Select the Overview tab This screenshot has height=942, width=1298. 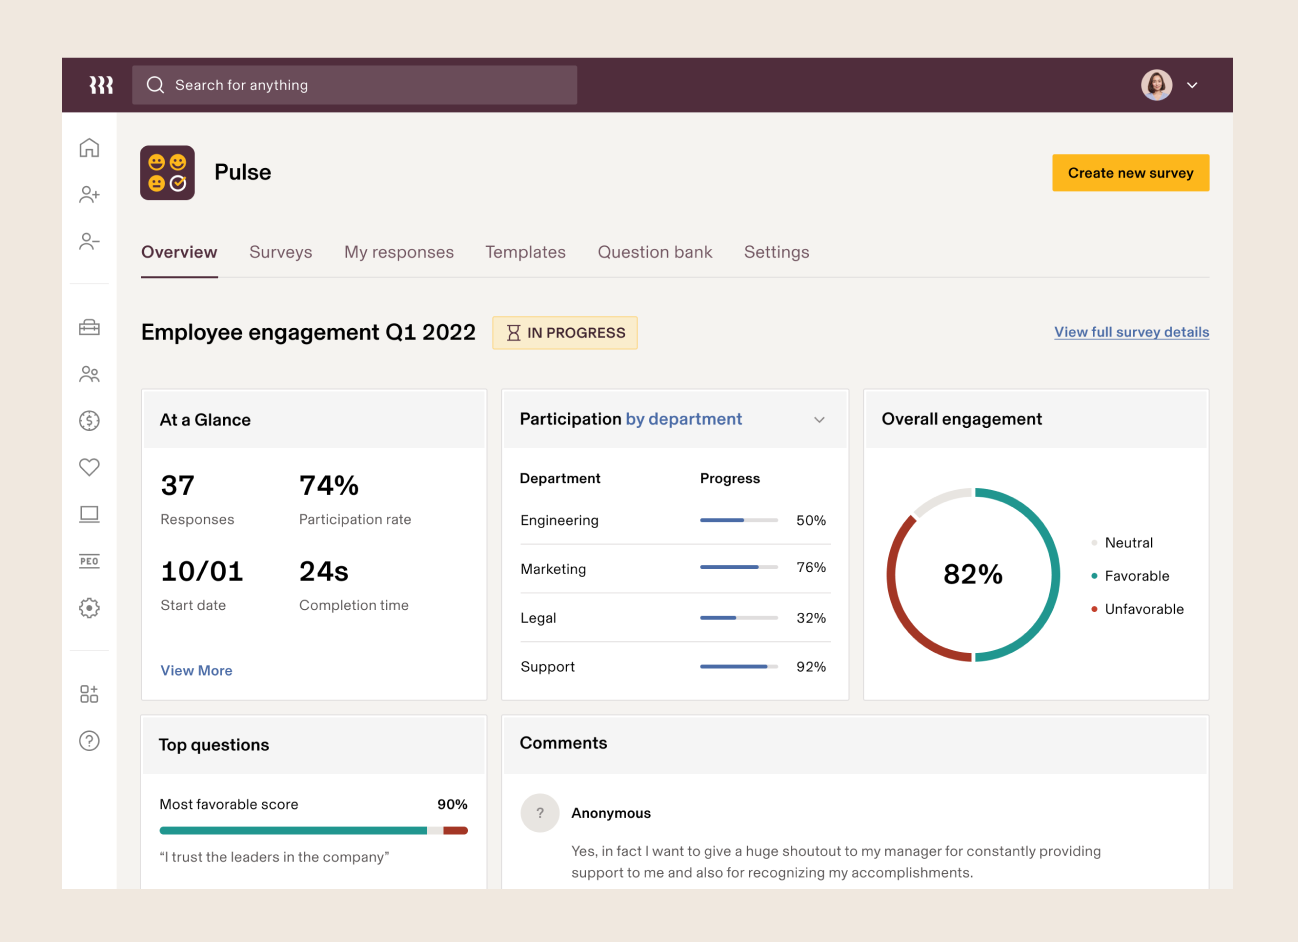pos(179,252)
